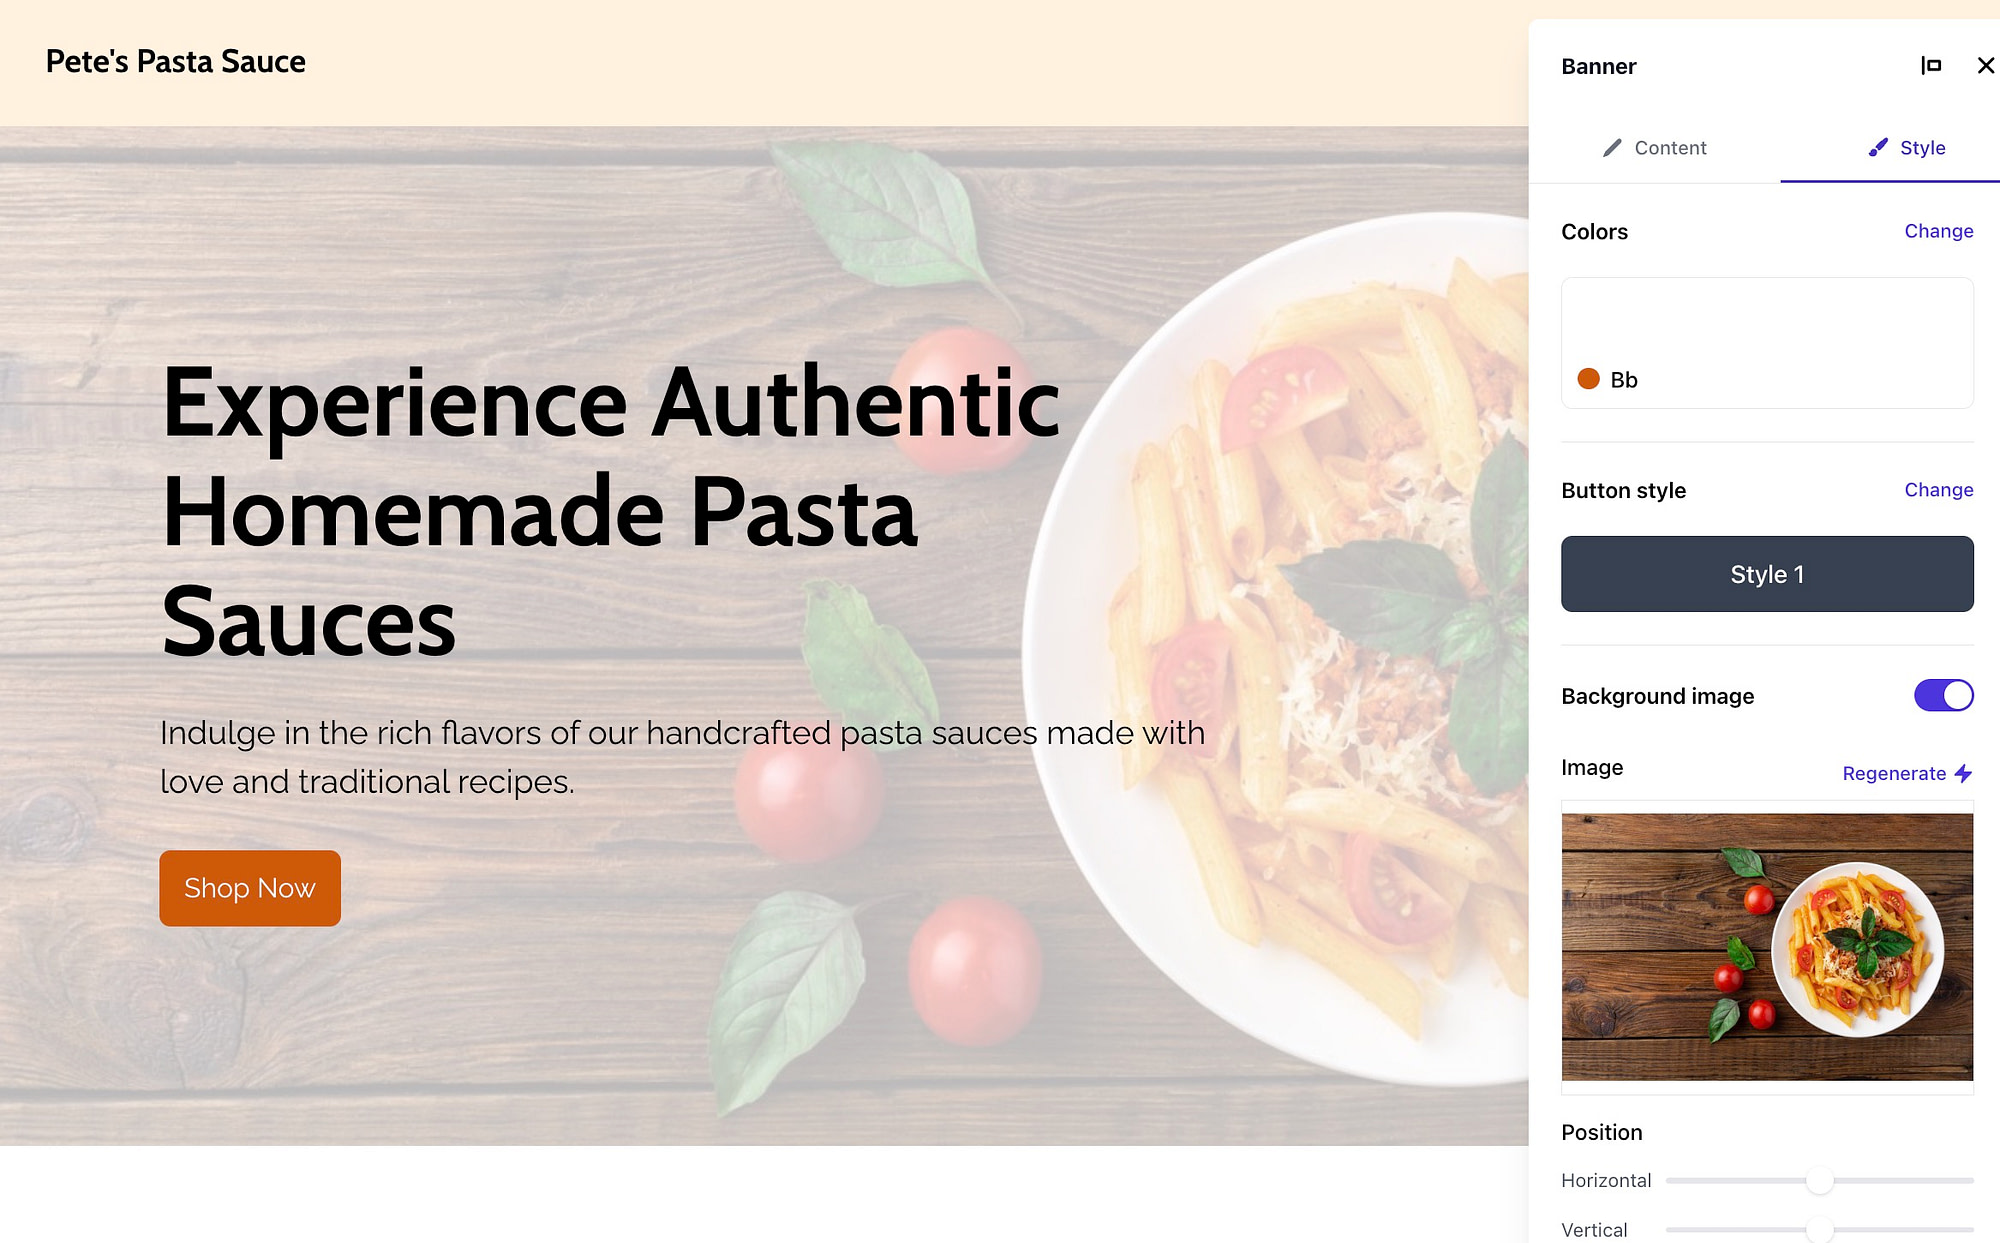Scroll down in the Style panel
Screen dimensions: 2000x1243
click(x=1767, y=1203)
